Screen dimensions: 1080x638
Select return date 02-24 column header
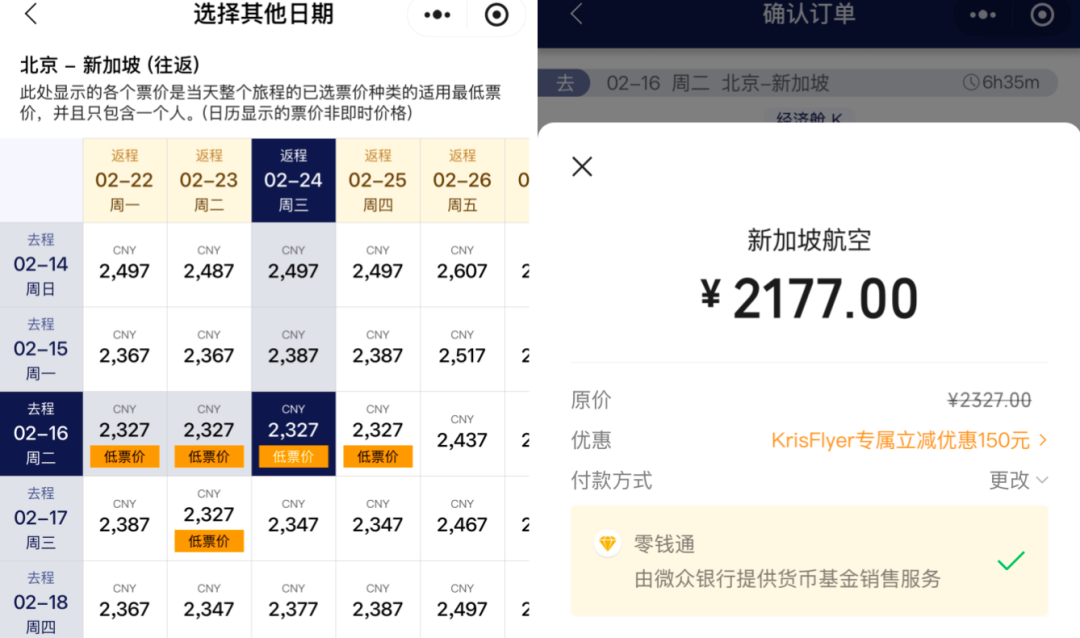[x=293, y=180]
